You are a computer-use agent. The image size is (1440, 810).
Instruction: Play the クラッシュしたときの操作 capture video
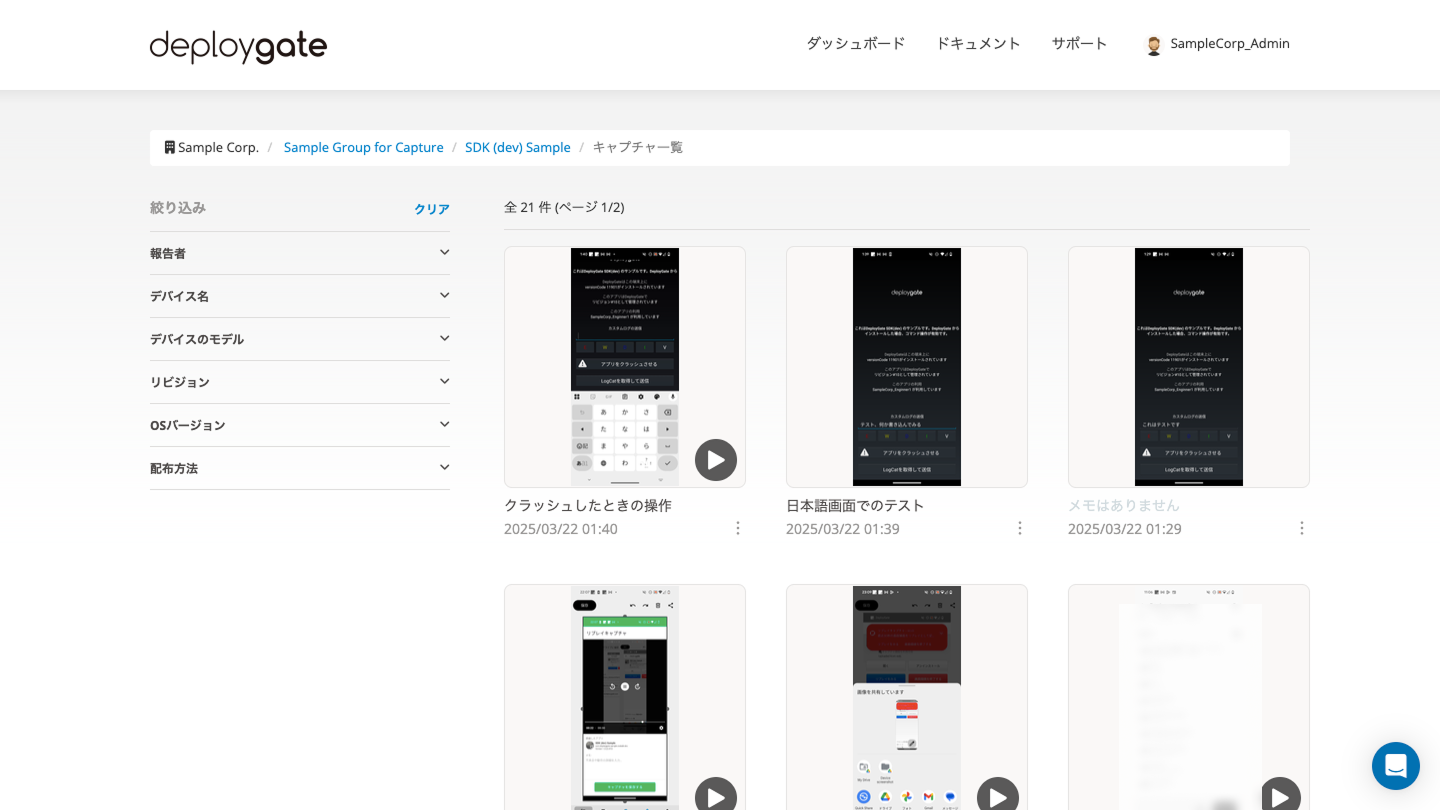click(716, 460)
